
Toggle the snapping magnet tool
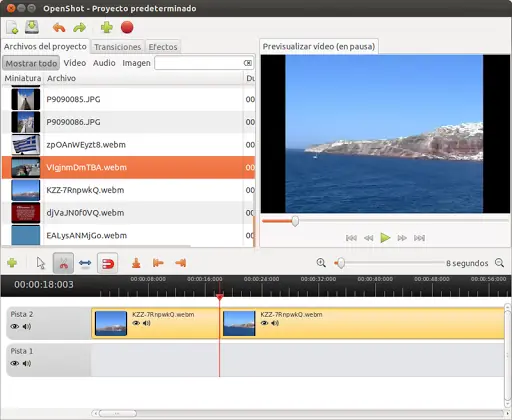coord(107,263)
